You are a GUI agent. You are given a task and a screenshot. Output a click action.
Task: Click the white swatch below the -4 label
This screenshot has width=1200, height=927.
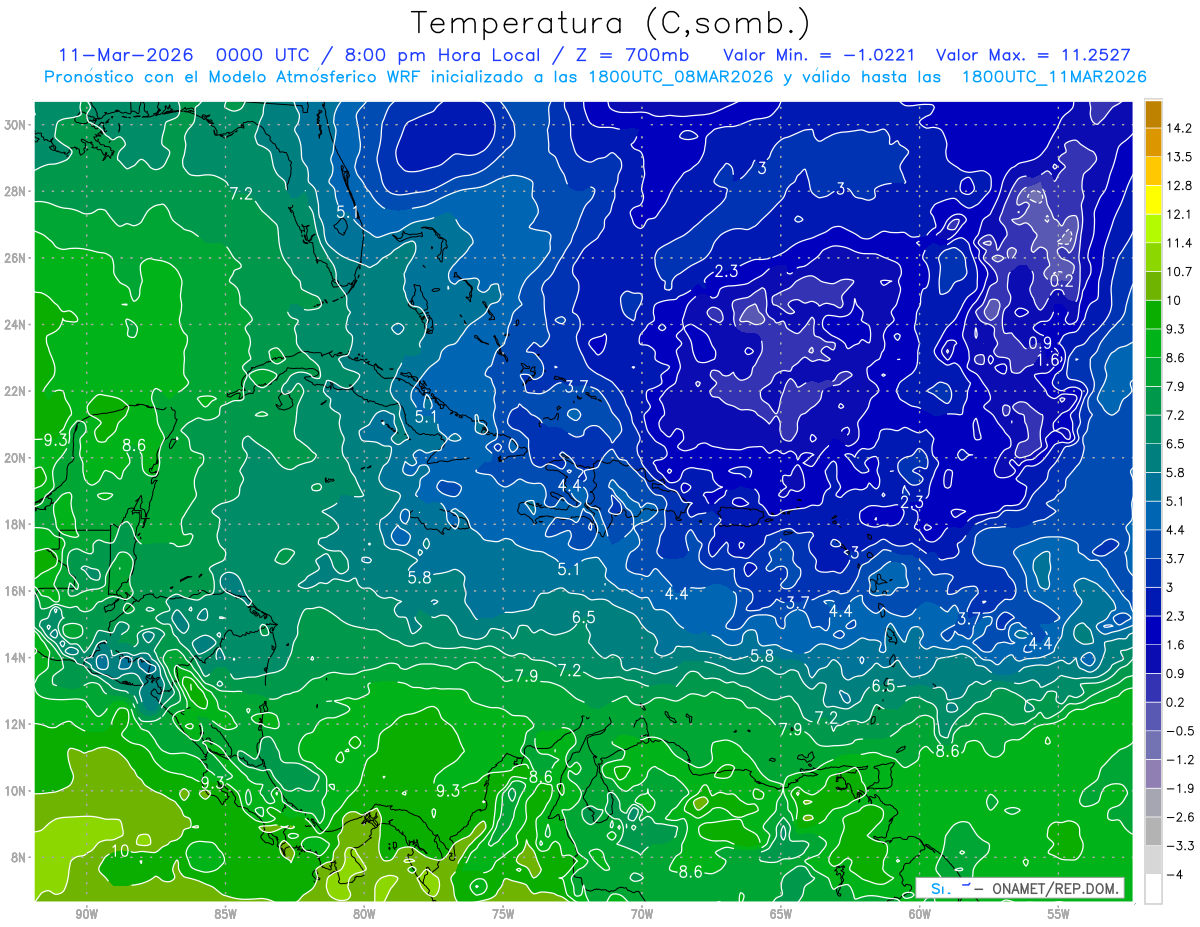click(1152, 888)
